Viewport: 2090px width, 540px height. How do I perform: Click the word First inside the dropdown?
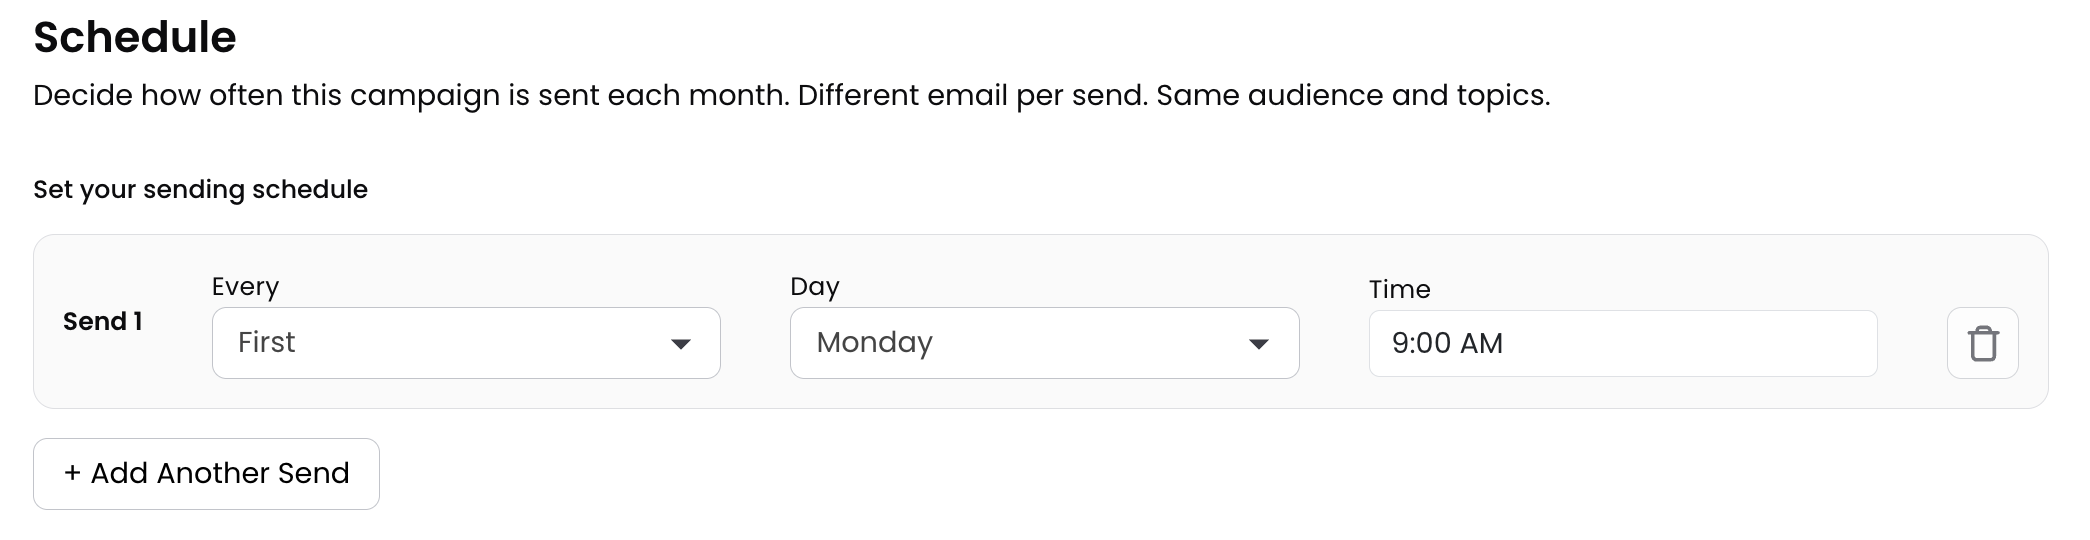tap(266, 342)
